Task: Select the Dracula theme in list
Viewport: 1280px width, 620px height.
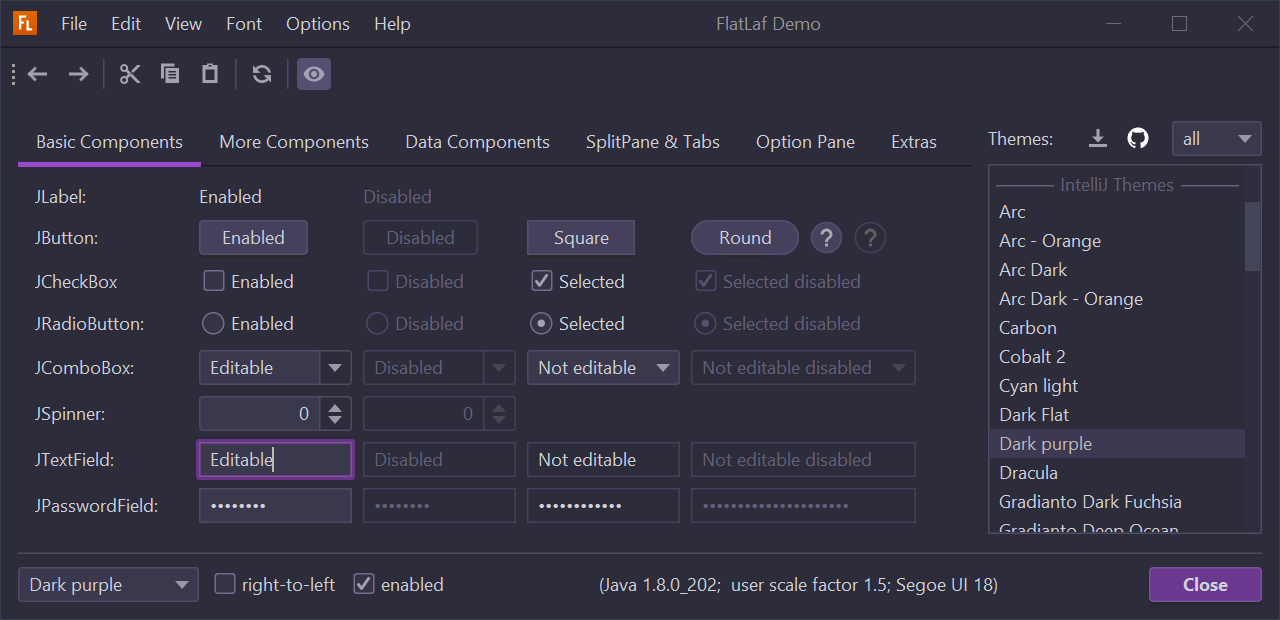Action: pyautogui.click(x=1028, y=473)
